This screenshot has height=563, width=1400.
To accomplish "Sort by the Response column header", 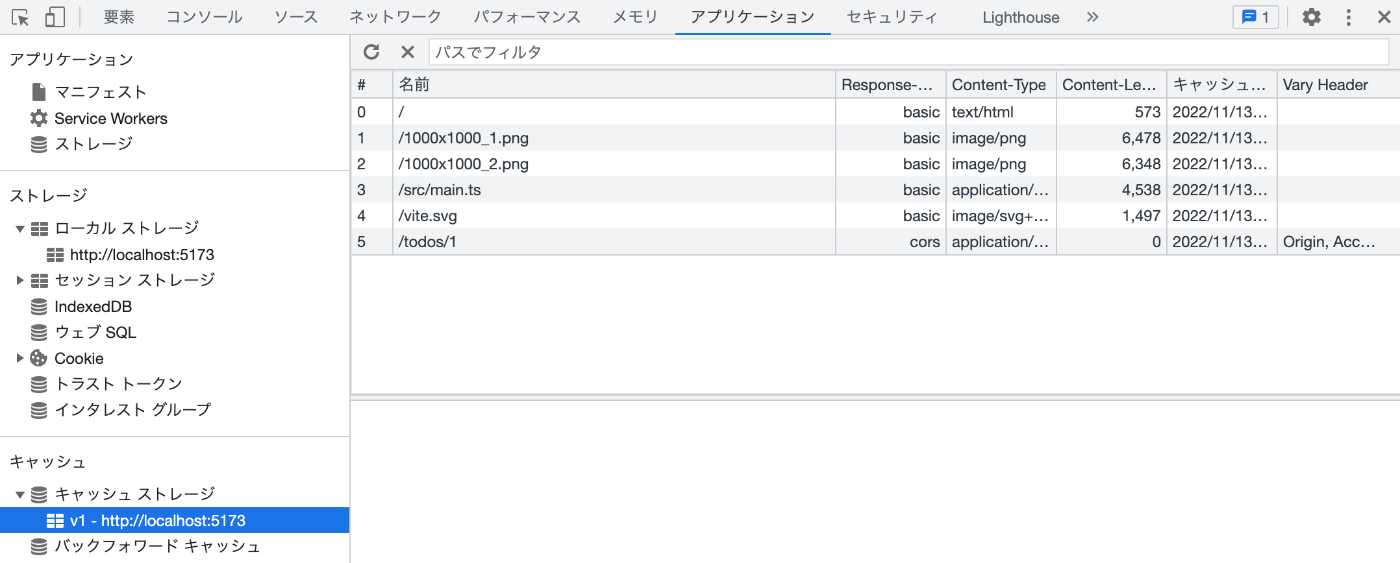I will [x=891, y=85].
